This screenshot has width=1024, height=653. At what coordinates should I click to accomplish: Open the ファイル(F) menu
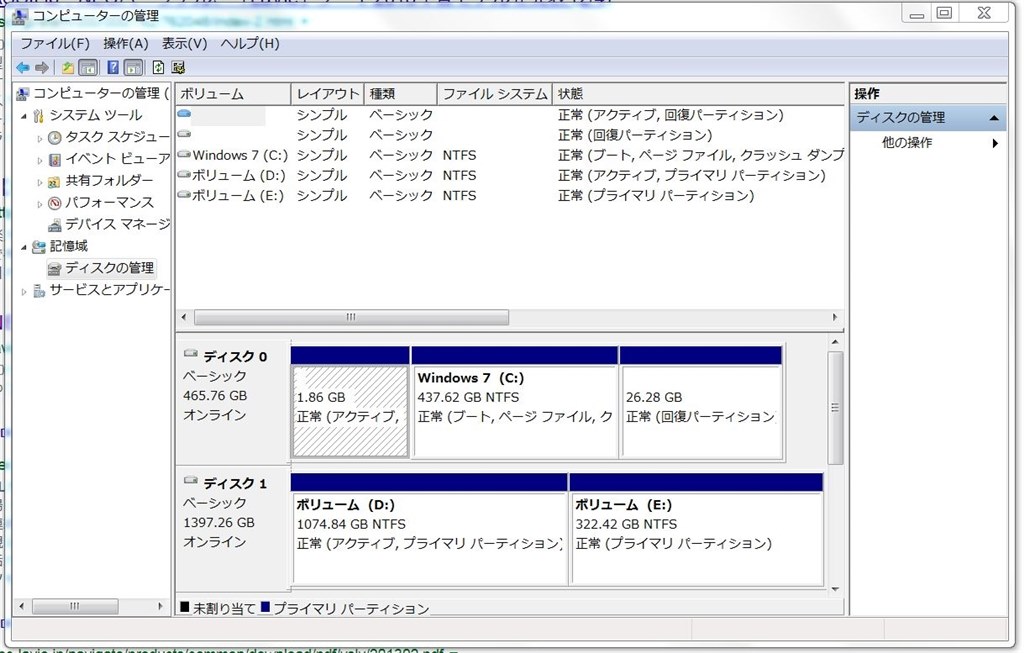click(55, 44)
